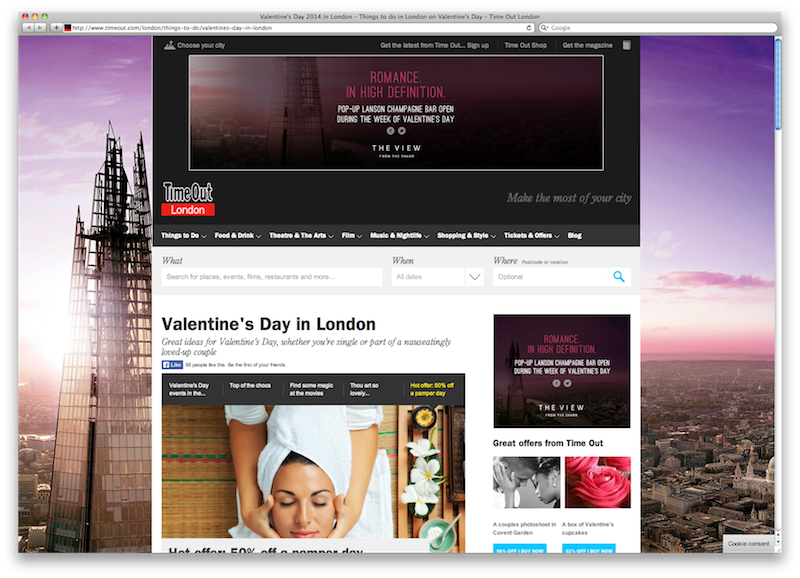Image resolution: width=800 pixels, height=578 pixels.
Task: Go forward with the browser forward arrow
Action: (x=40, y=28)
